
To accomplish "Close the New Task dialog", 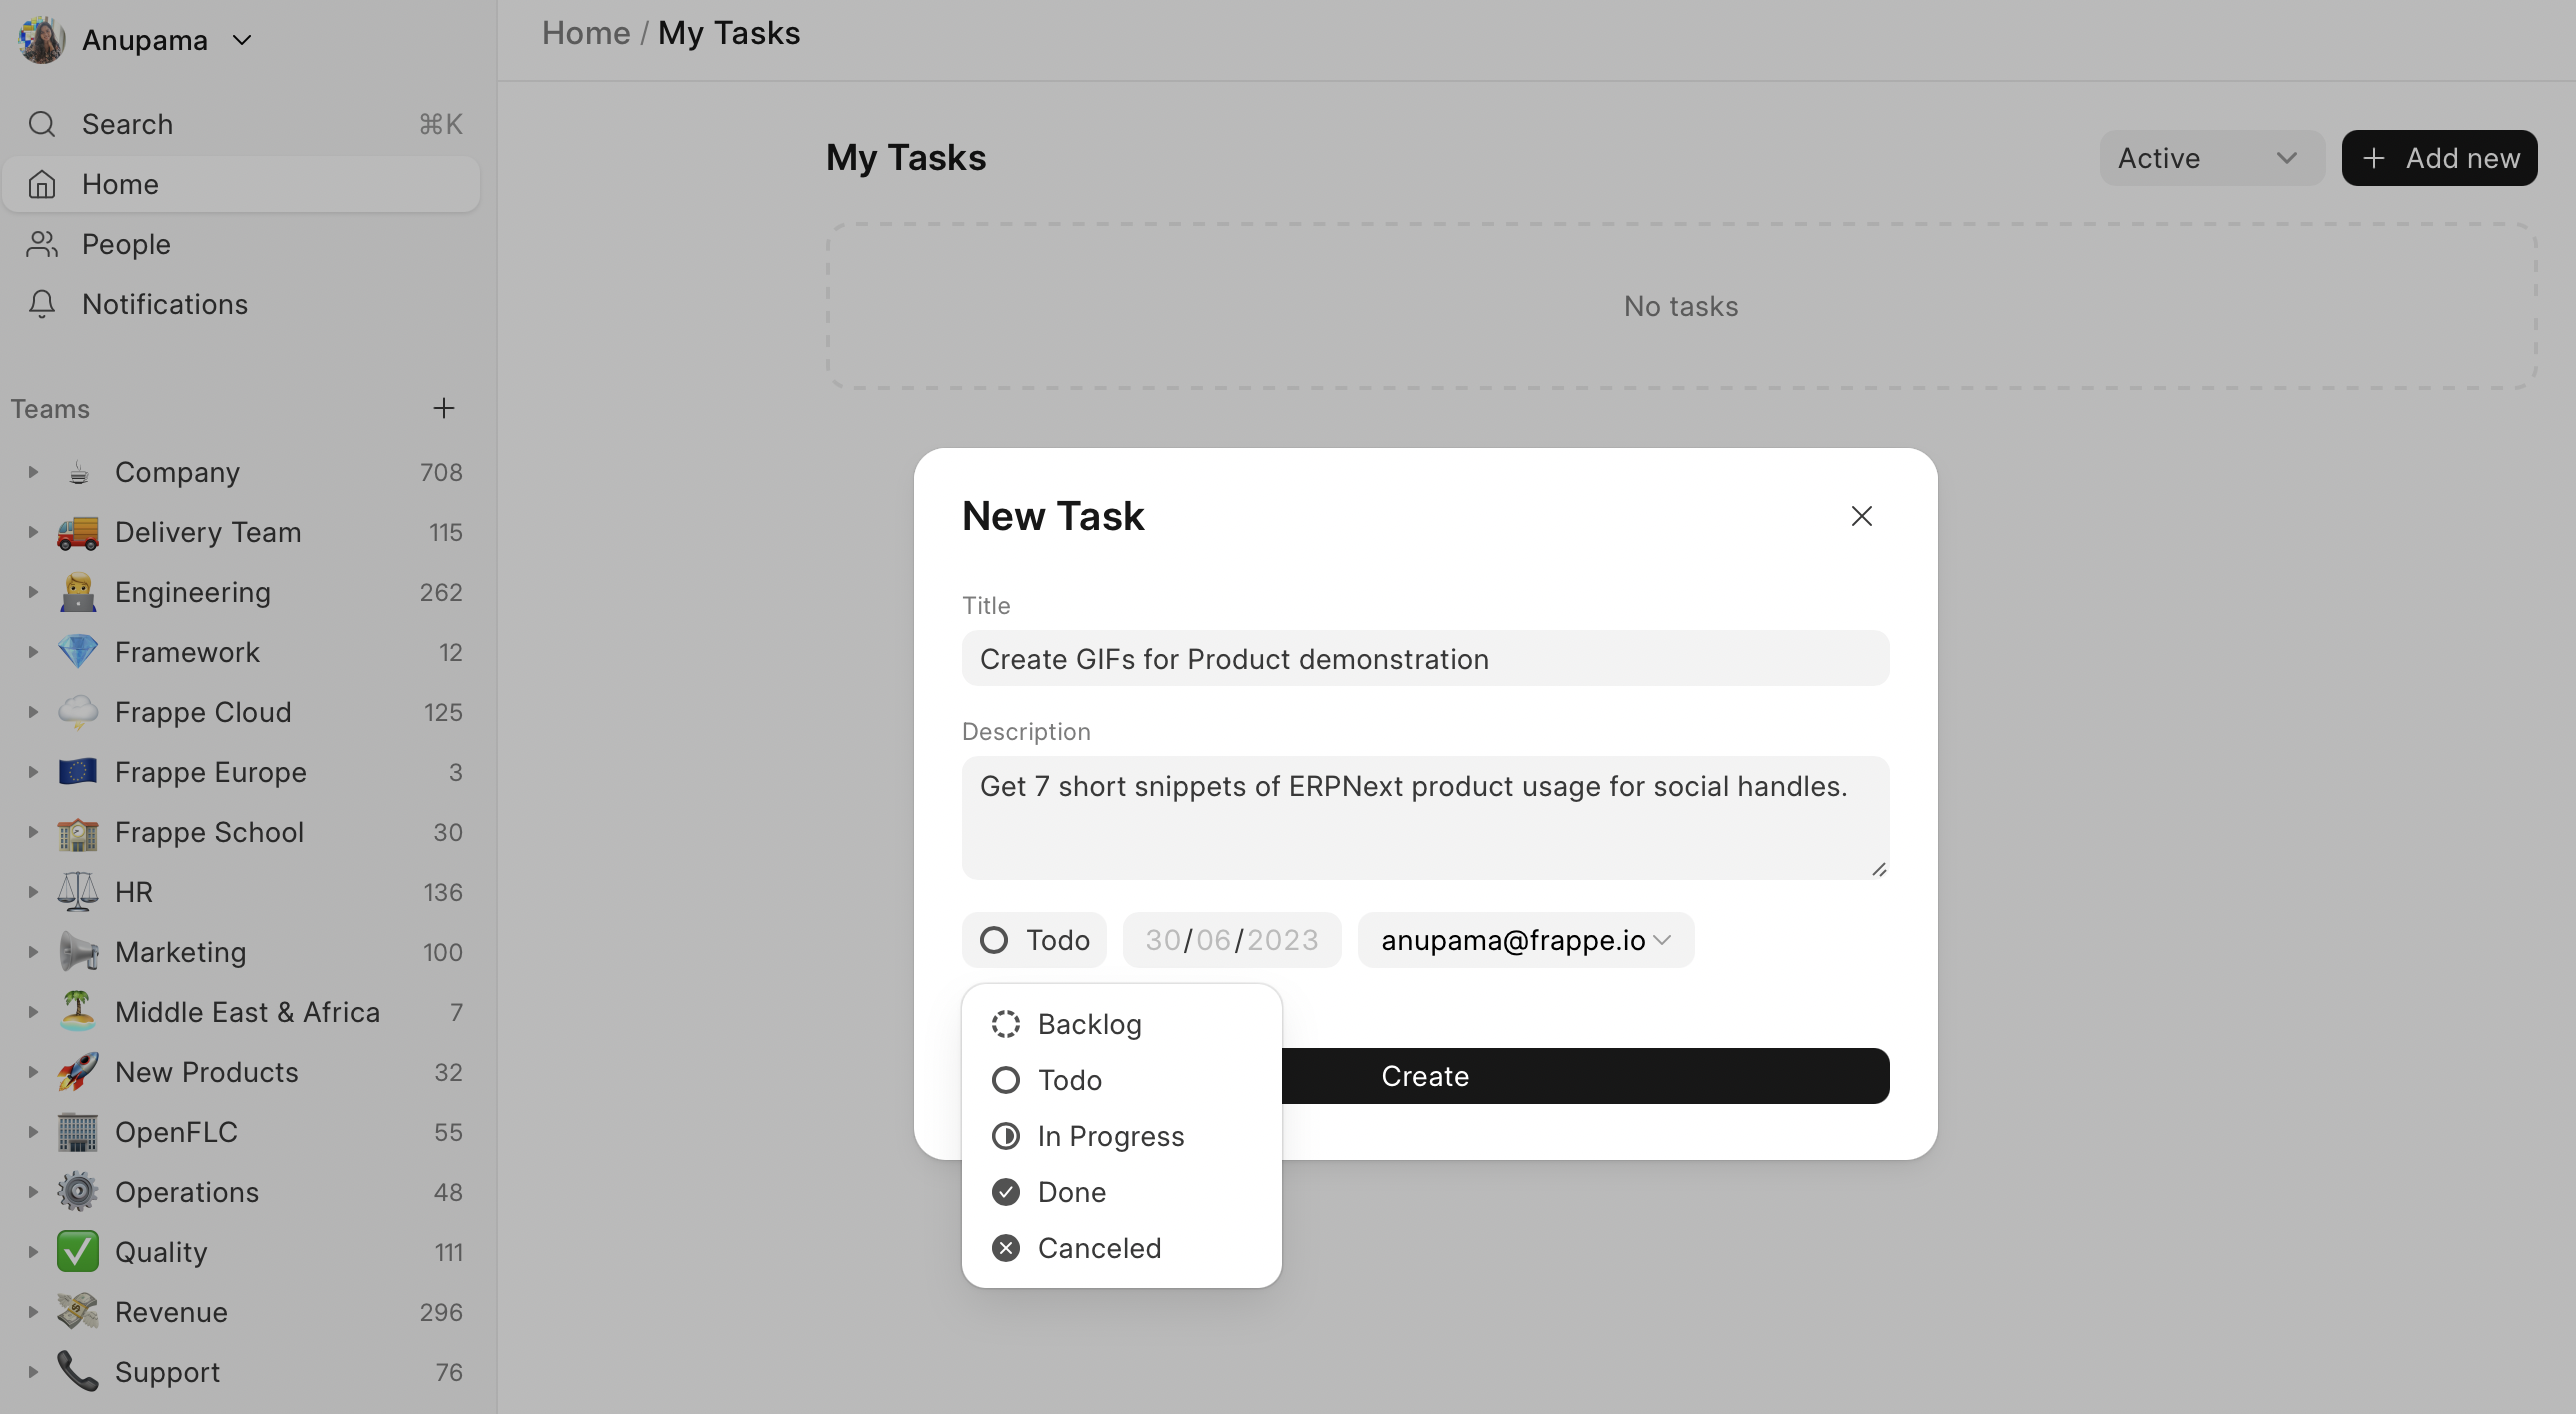I will coord(1861,516).
